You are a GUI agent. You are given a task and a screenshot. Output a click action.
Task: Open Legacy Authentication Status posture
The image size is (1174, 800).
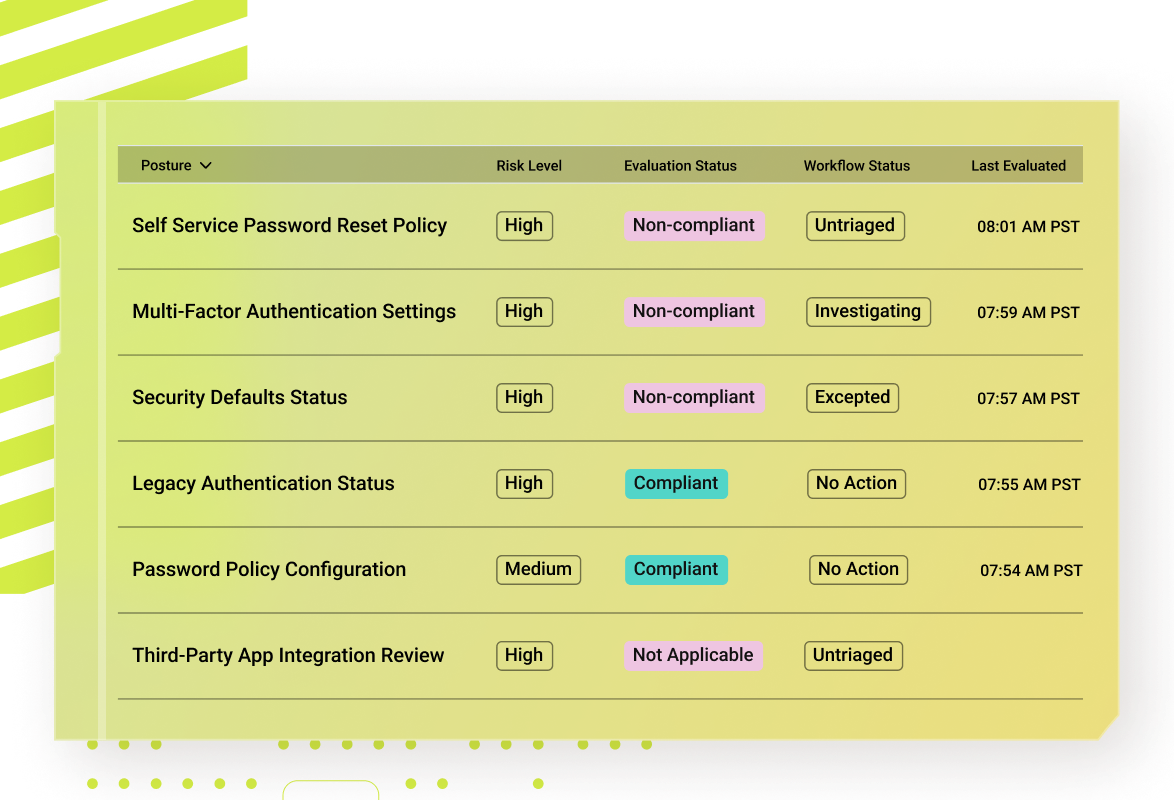tap(263, 484)
